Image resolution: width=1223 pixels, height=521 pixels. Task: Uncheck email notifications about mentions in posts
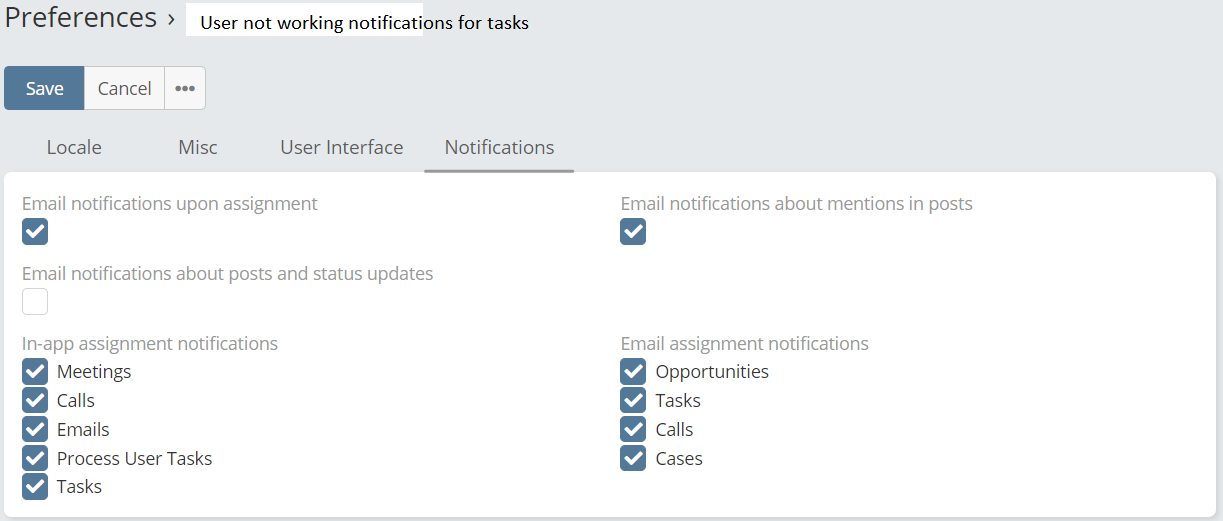point(633,232)
